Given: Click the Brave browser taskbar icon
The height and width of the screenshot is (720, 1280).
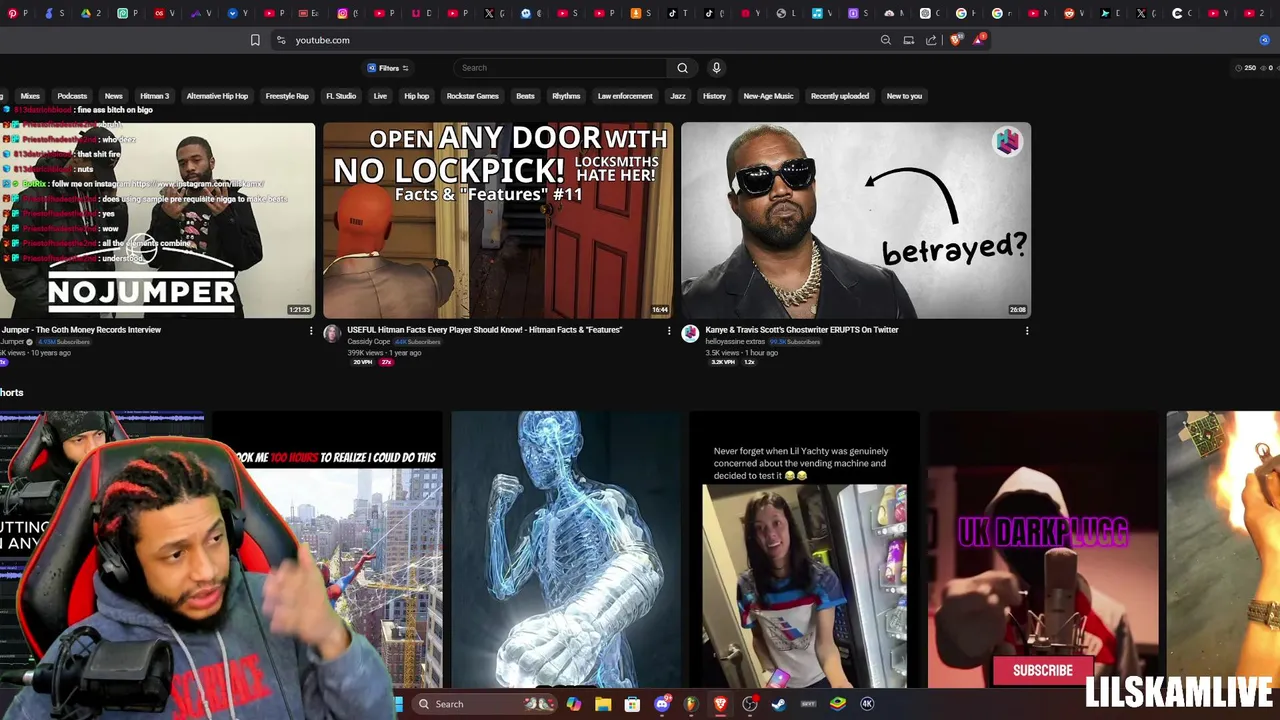Looking at the screenshot, I should [x=720, y=704].
